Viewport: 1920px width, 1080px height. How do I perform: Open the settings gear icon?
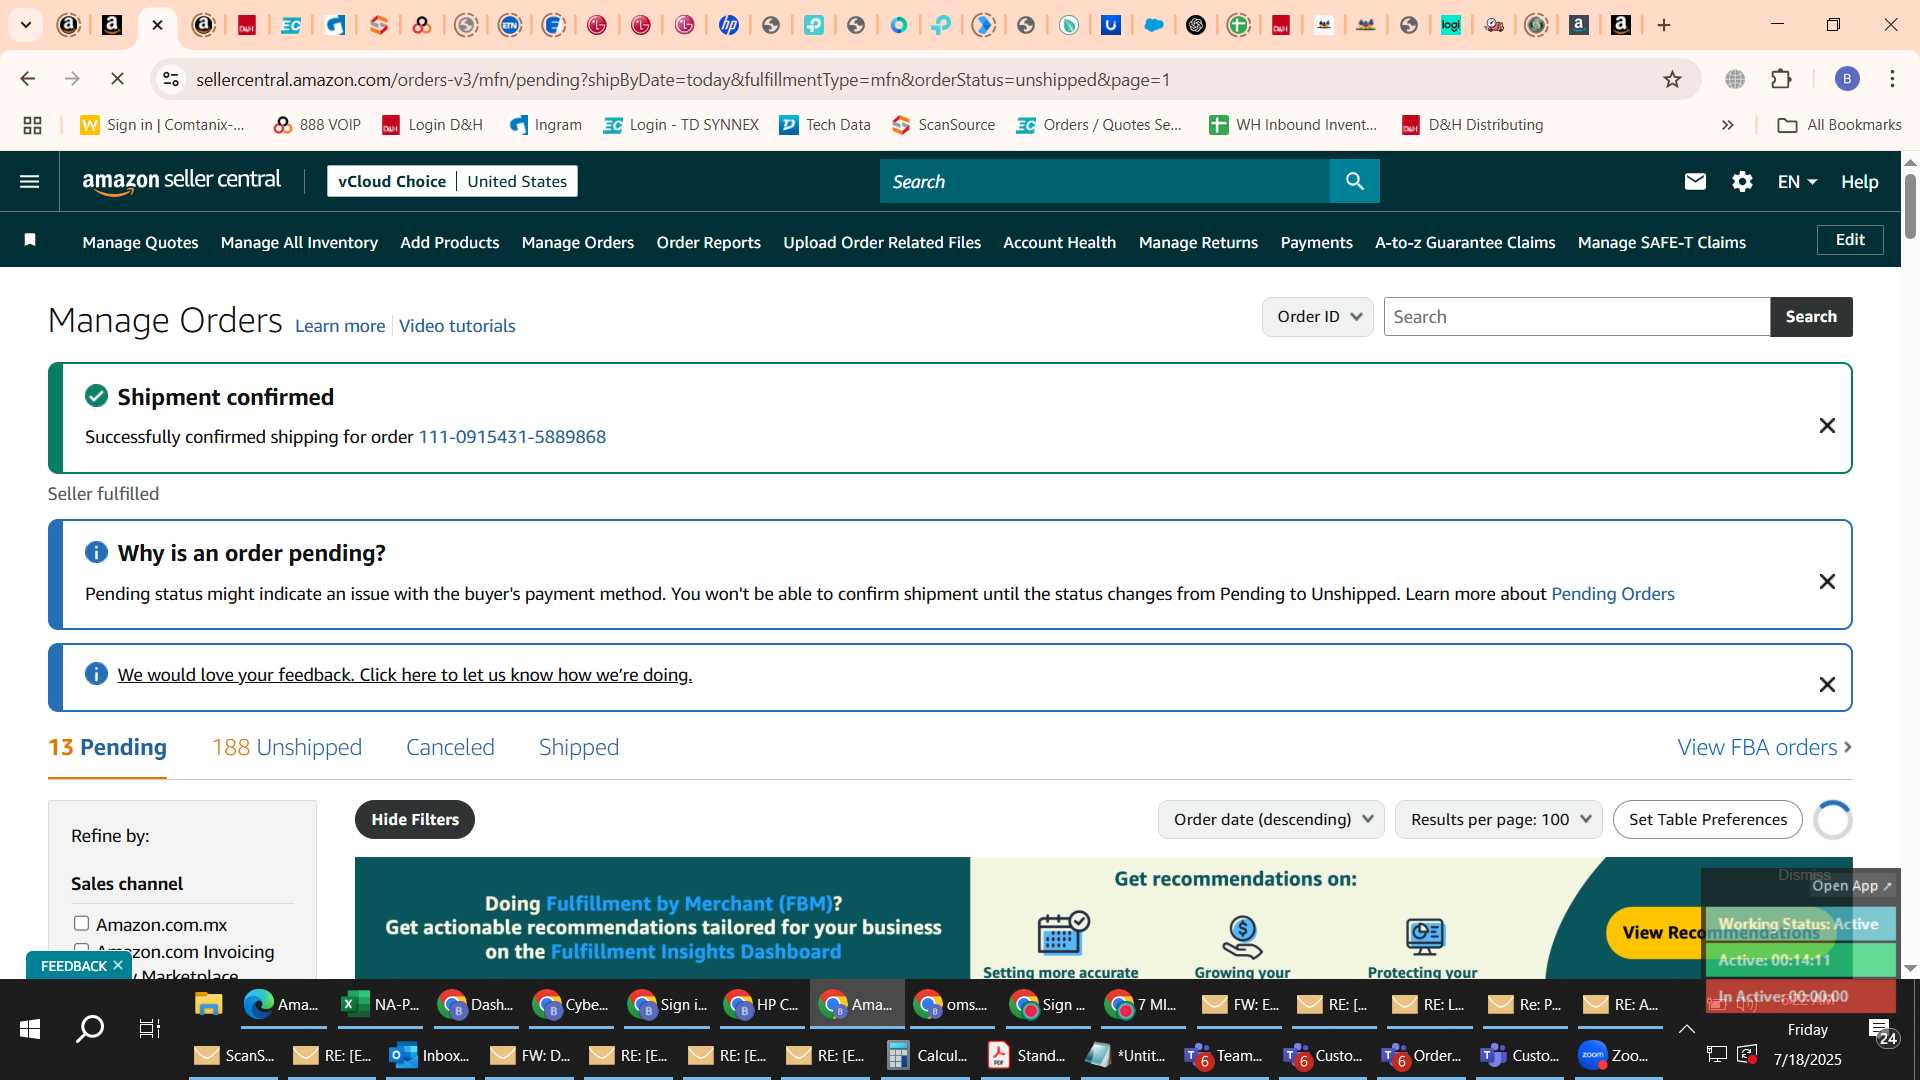[x=1742, y=181]
